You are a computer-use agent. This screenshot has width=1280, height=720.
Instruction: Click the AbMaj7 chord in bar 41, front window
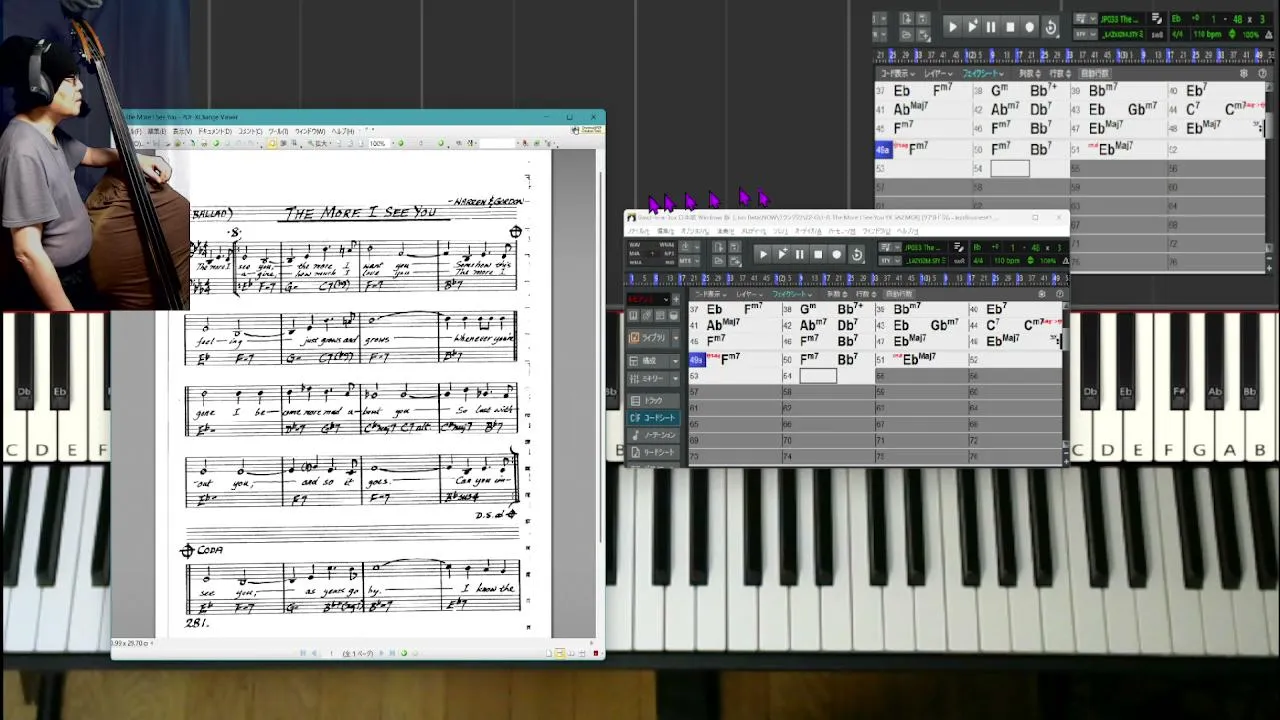pos(723,326)
